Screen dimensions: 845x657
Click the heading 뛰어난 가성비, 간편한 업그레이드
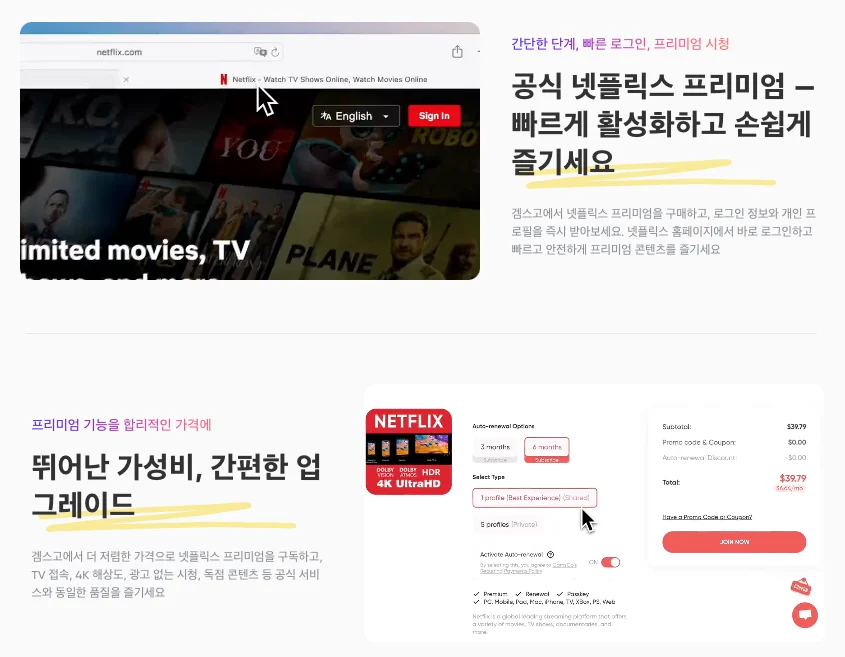[x=176, y=485]
